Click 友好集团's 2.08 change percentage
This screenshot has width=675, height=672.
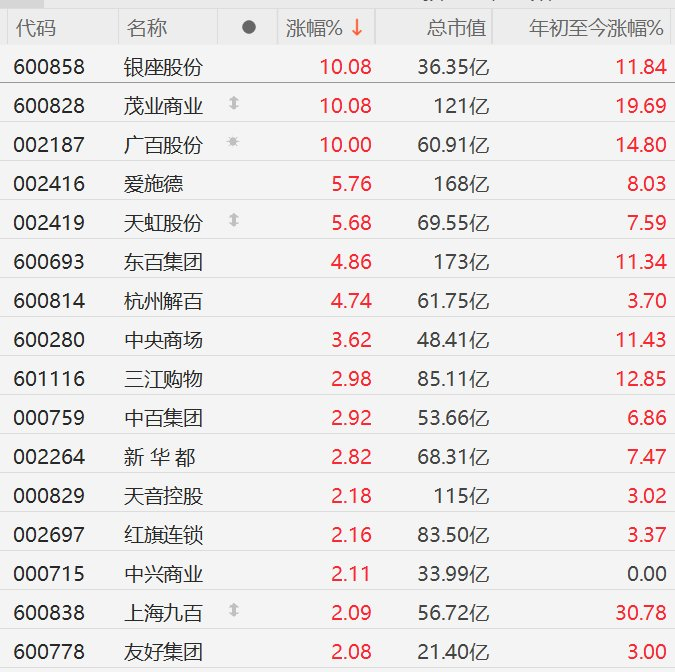353,652
